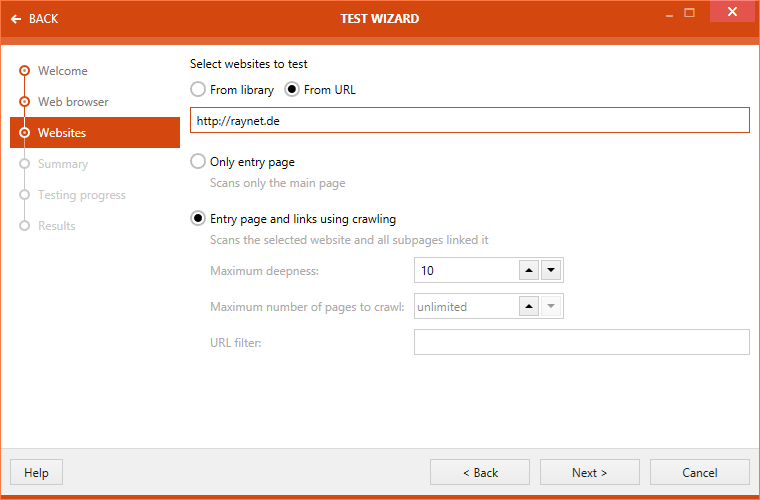Viewport: 760px width, 500px height.
Task: Increase Maximum deepness with up arrow
Action: 529,271
